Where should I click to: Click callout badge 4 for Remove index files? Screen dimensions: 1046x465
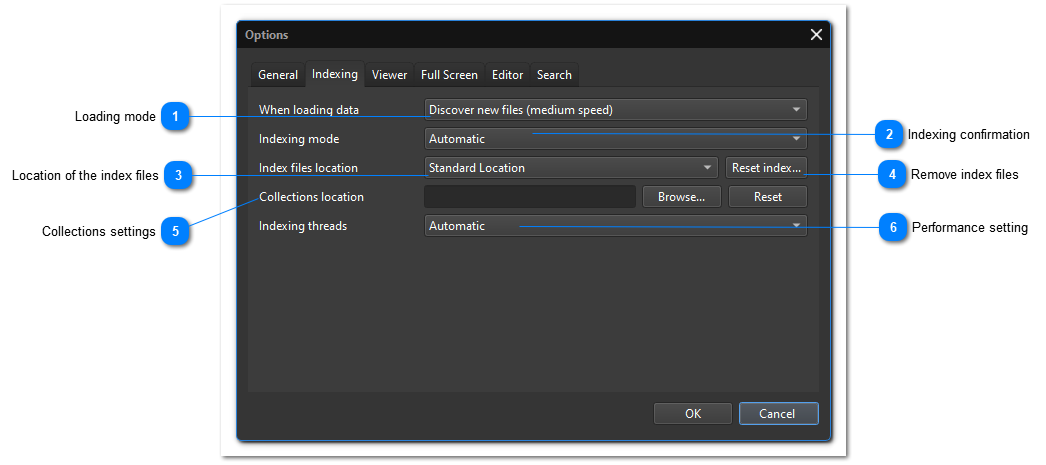(x=891, y=174)
